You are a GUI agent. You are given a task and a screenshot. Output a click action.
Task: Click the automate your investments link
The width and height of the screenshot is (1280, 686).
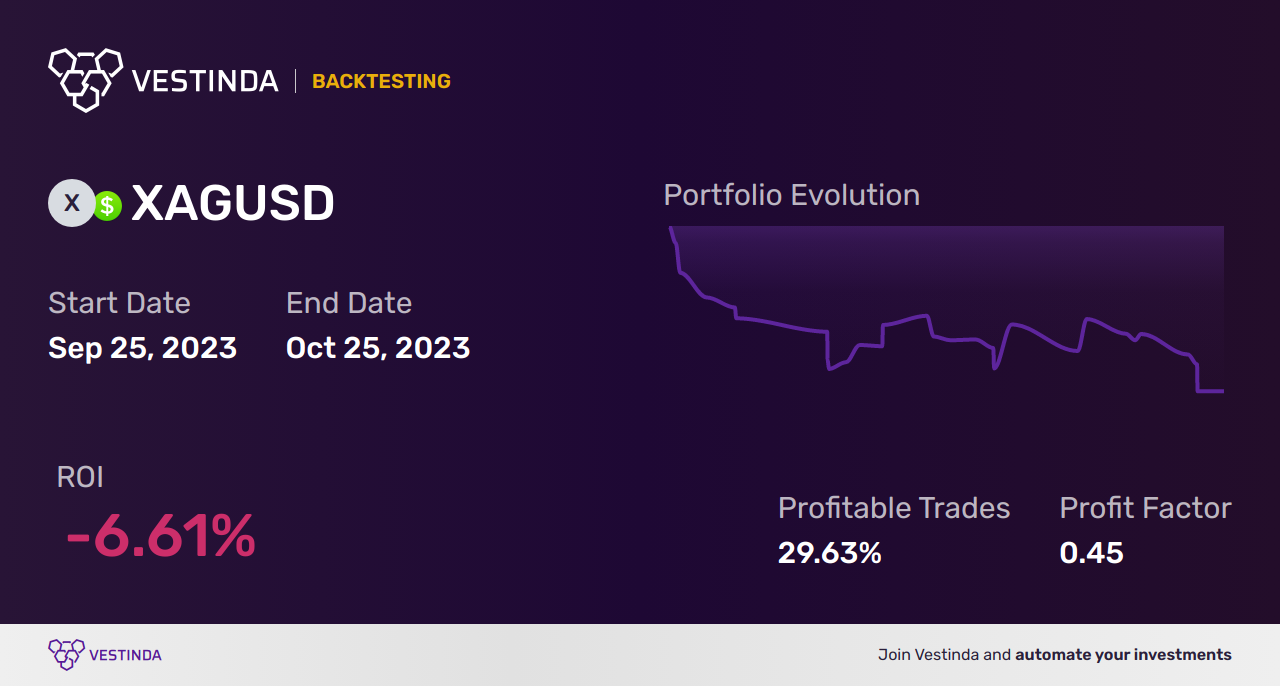1123,655
